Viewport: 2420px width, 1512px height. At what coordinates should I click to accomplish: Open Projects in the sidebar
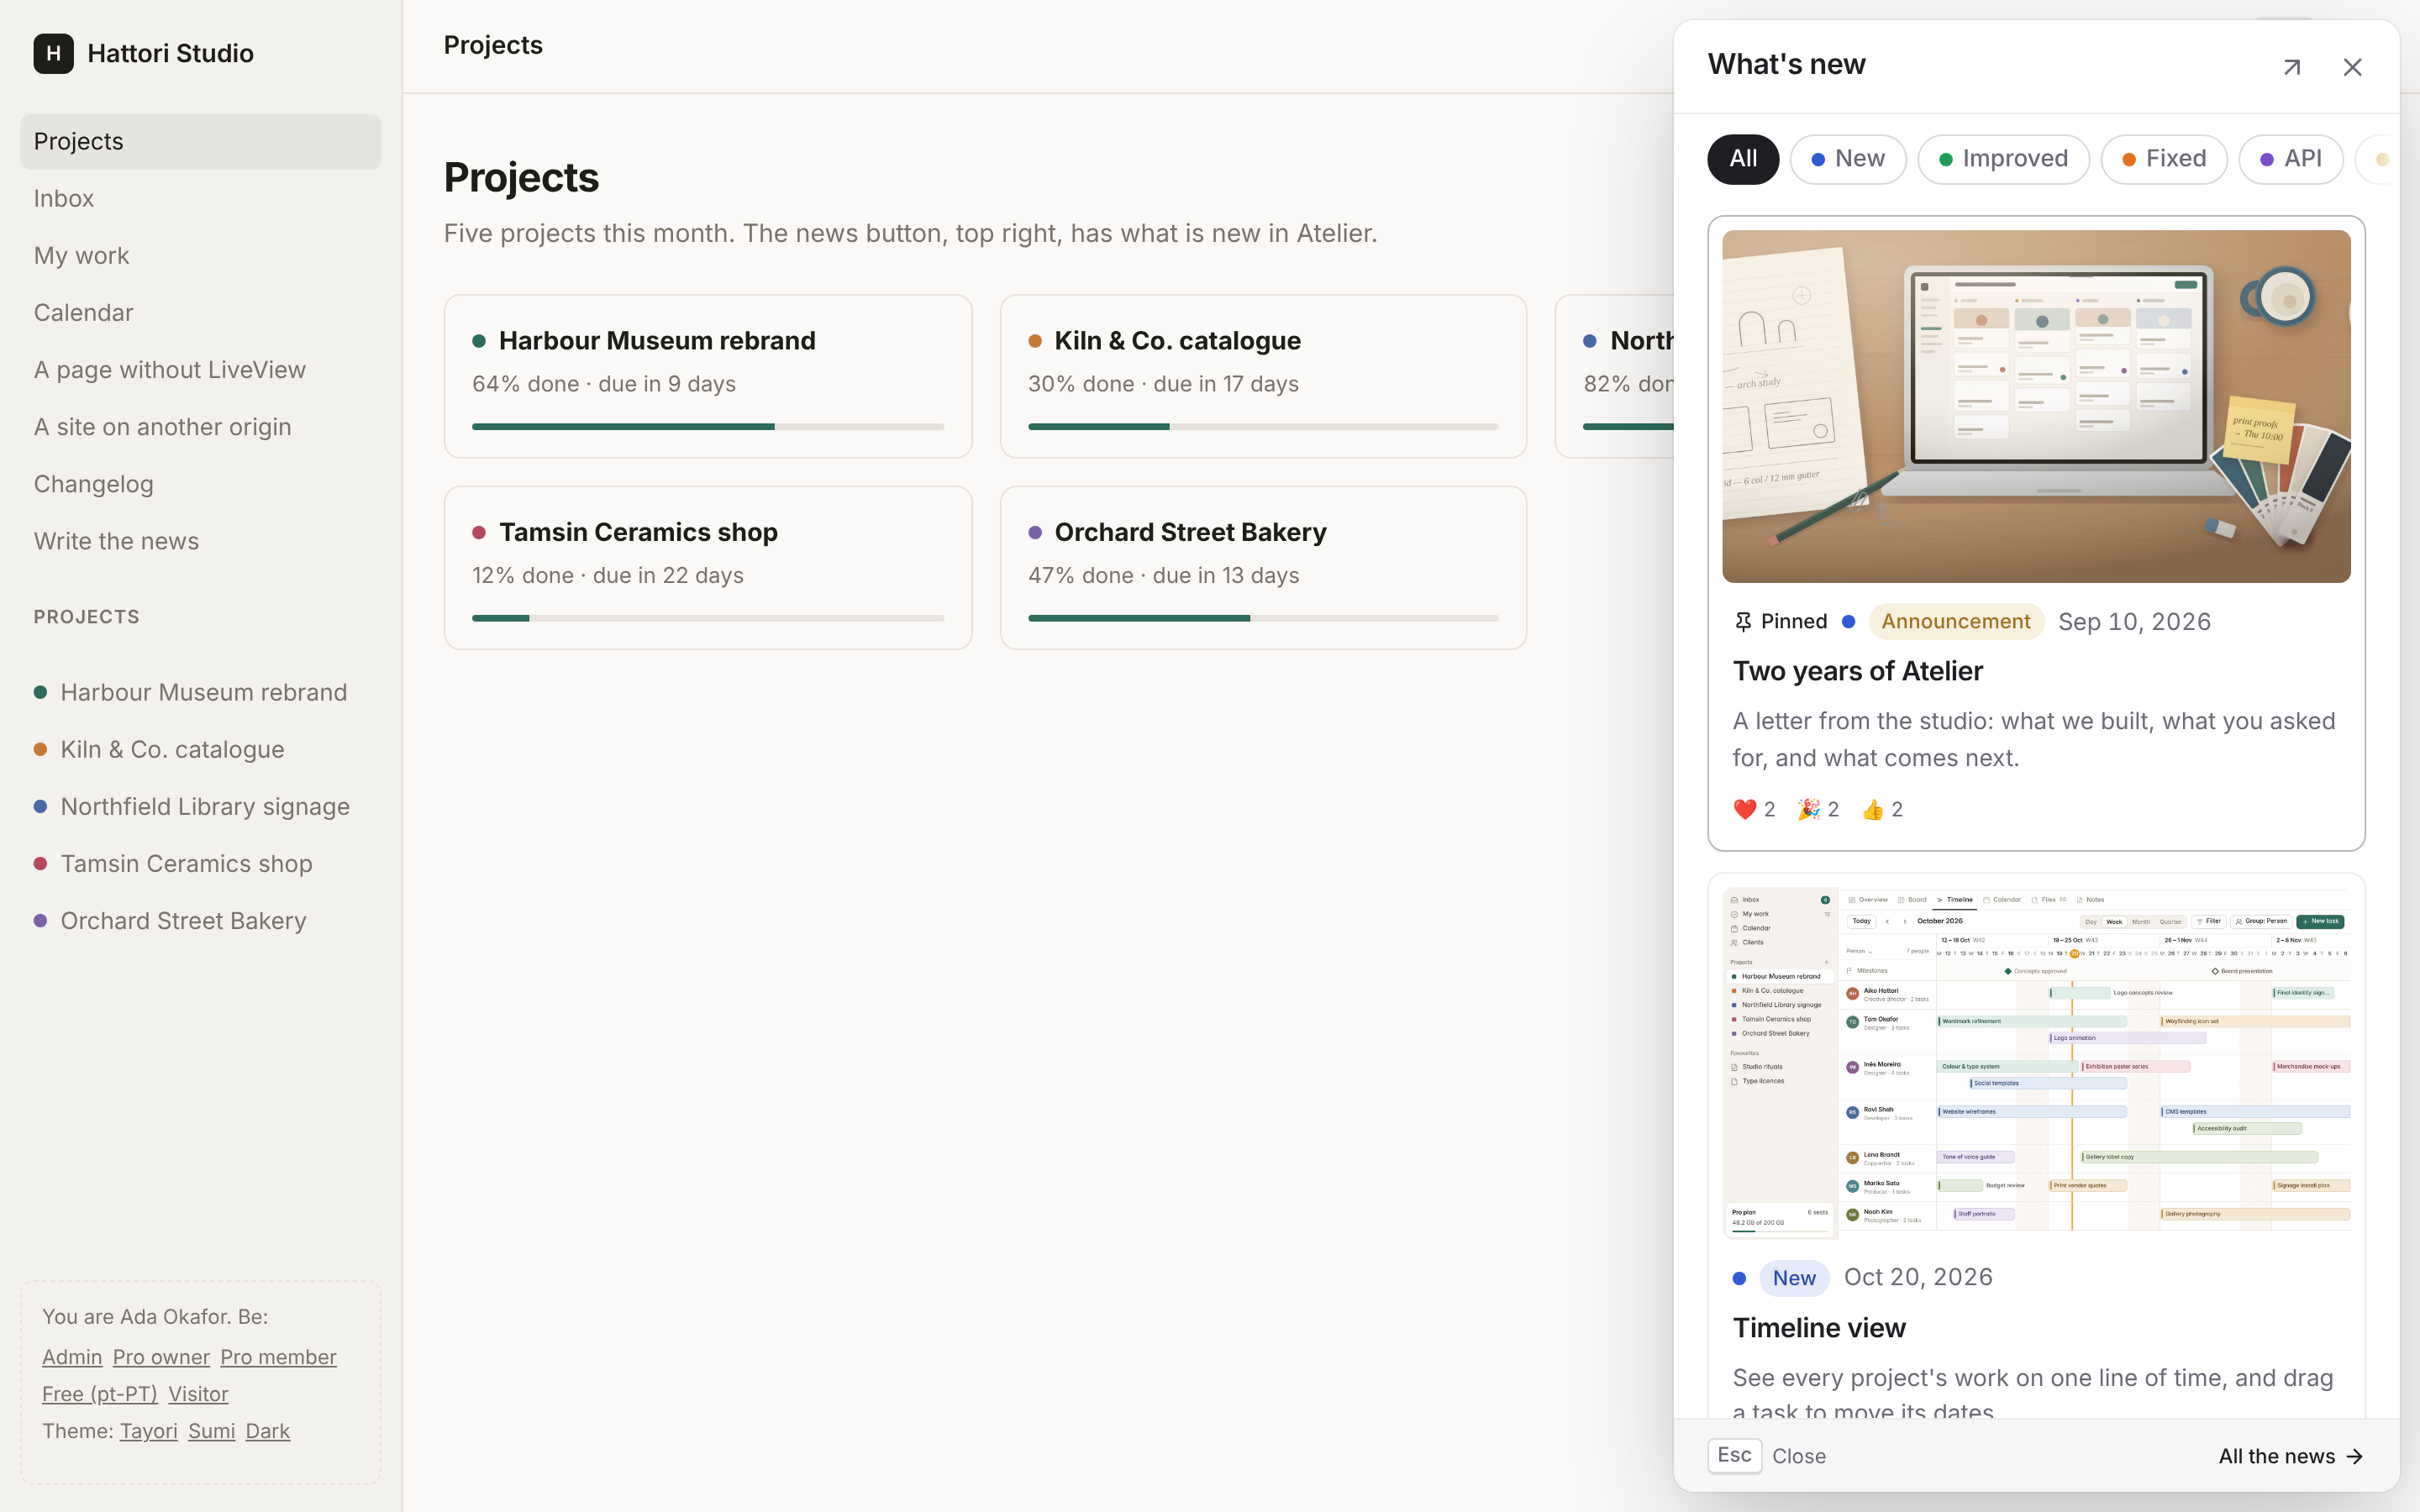point(200,141)
